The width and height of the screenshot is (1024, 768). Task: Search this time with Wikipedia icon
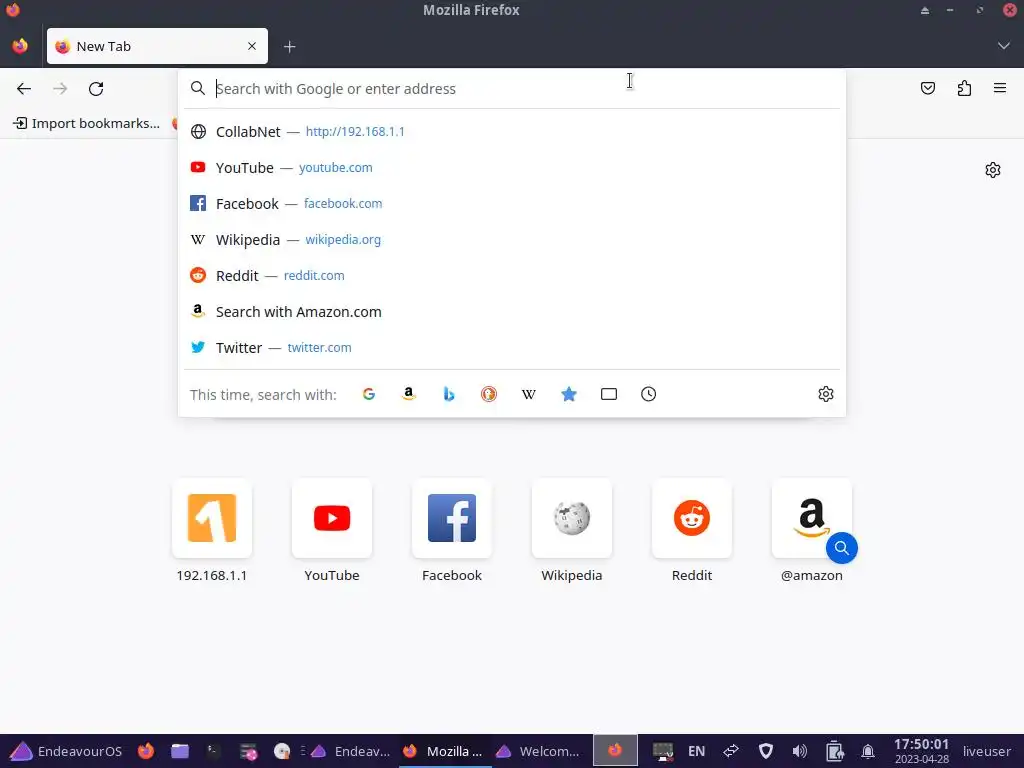[x=529, y=394]
